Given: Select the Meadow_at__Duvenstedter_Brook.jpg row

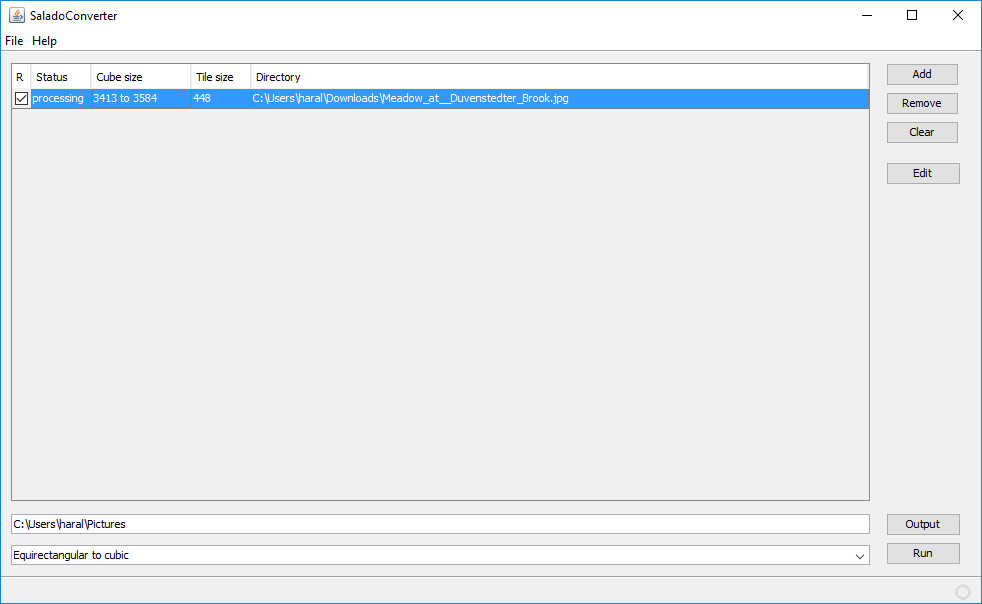Looking at the screenshot, I should [x=410, y=99].
